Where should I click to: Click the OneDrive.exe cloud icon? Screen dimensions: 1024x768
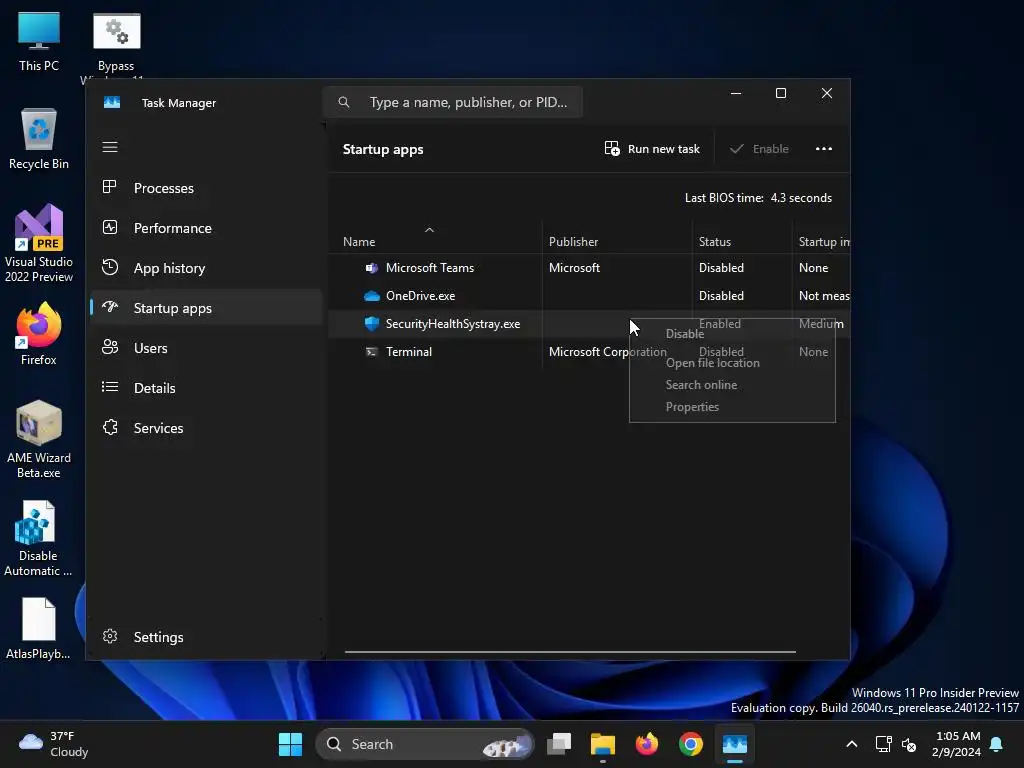pos(371,296)
